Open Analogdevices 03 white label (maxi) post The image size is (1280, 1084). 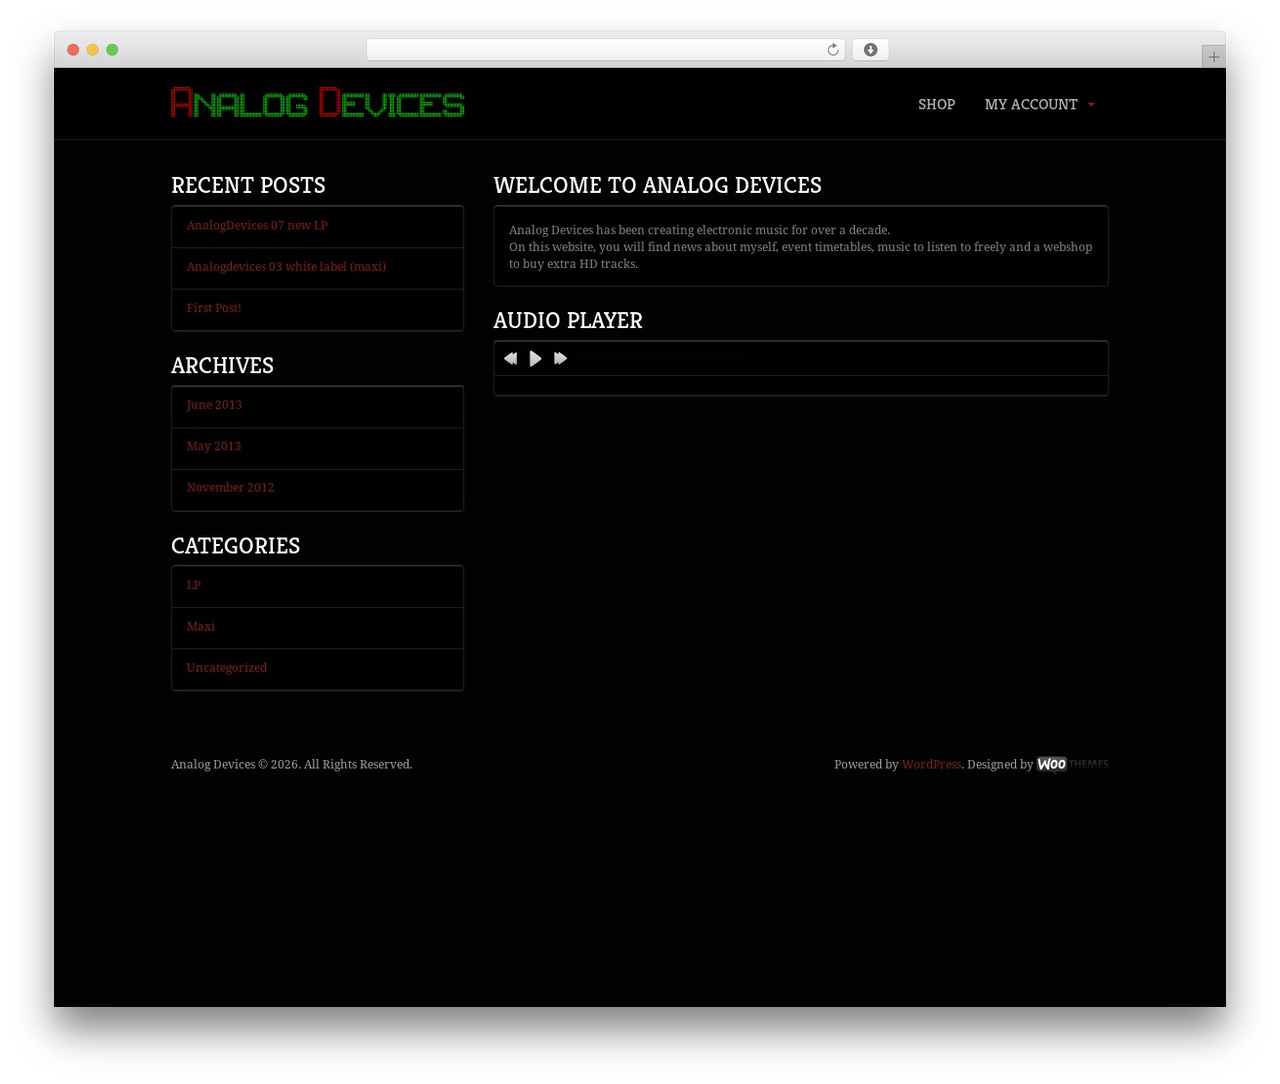(x=286, y=267)
